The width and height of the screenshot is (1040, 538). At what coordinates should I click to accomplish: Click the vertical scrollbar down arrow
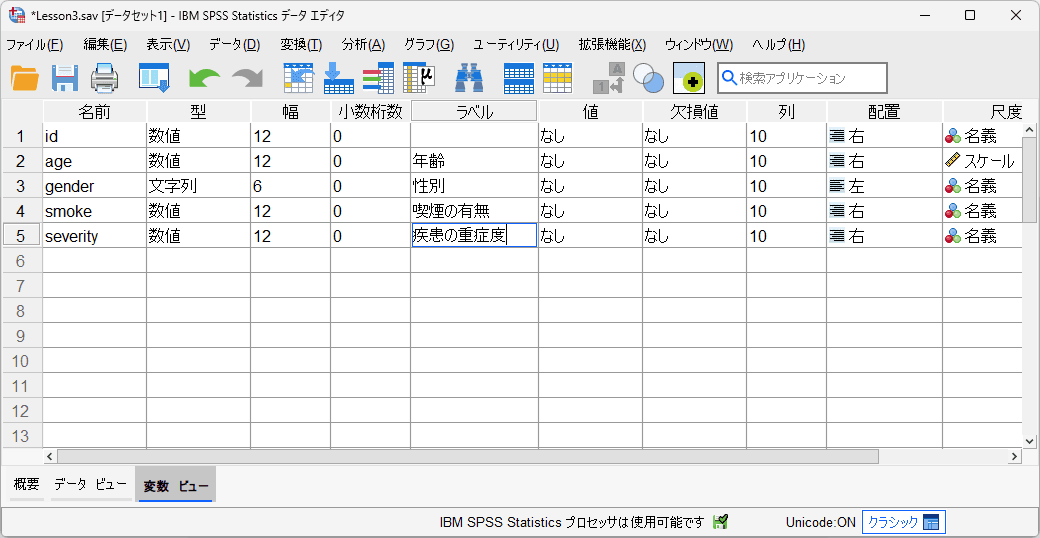coord(1029,440)
